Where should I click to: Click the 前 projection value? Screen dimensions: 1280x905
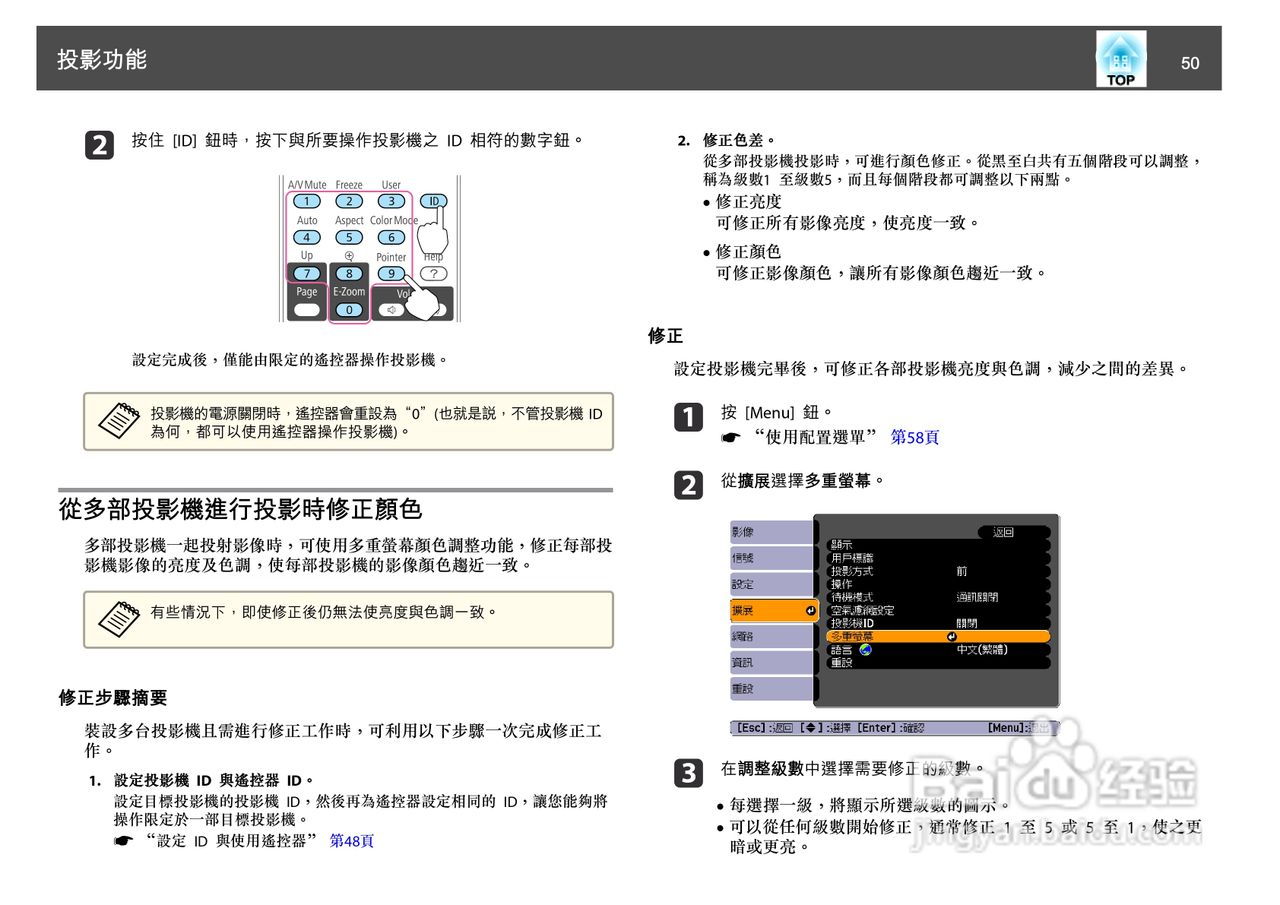[x=961, y=571]
